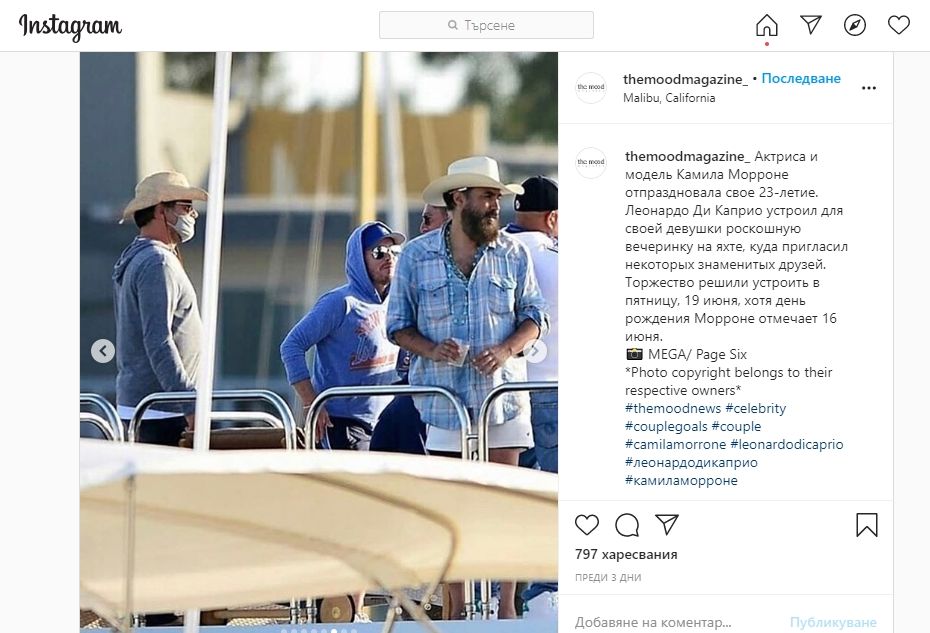Screen dimensions: 930x633
Task: Click the comment bubble icon
Action: click(x=627, y=525)
